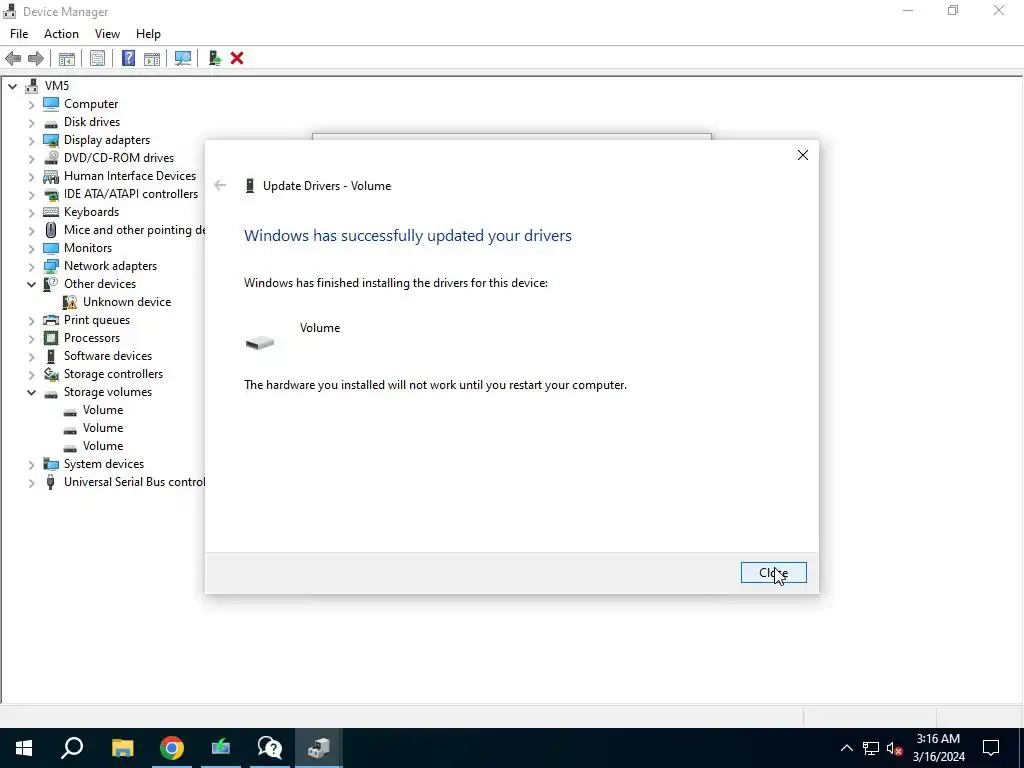Click the Update device driver toolbar icon

coord(214,59)
